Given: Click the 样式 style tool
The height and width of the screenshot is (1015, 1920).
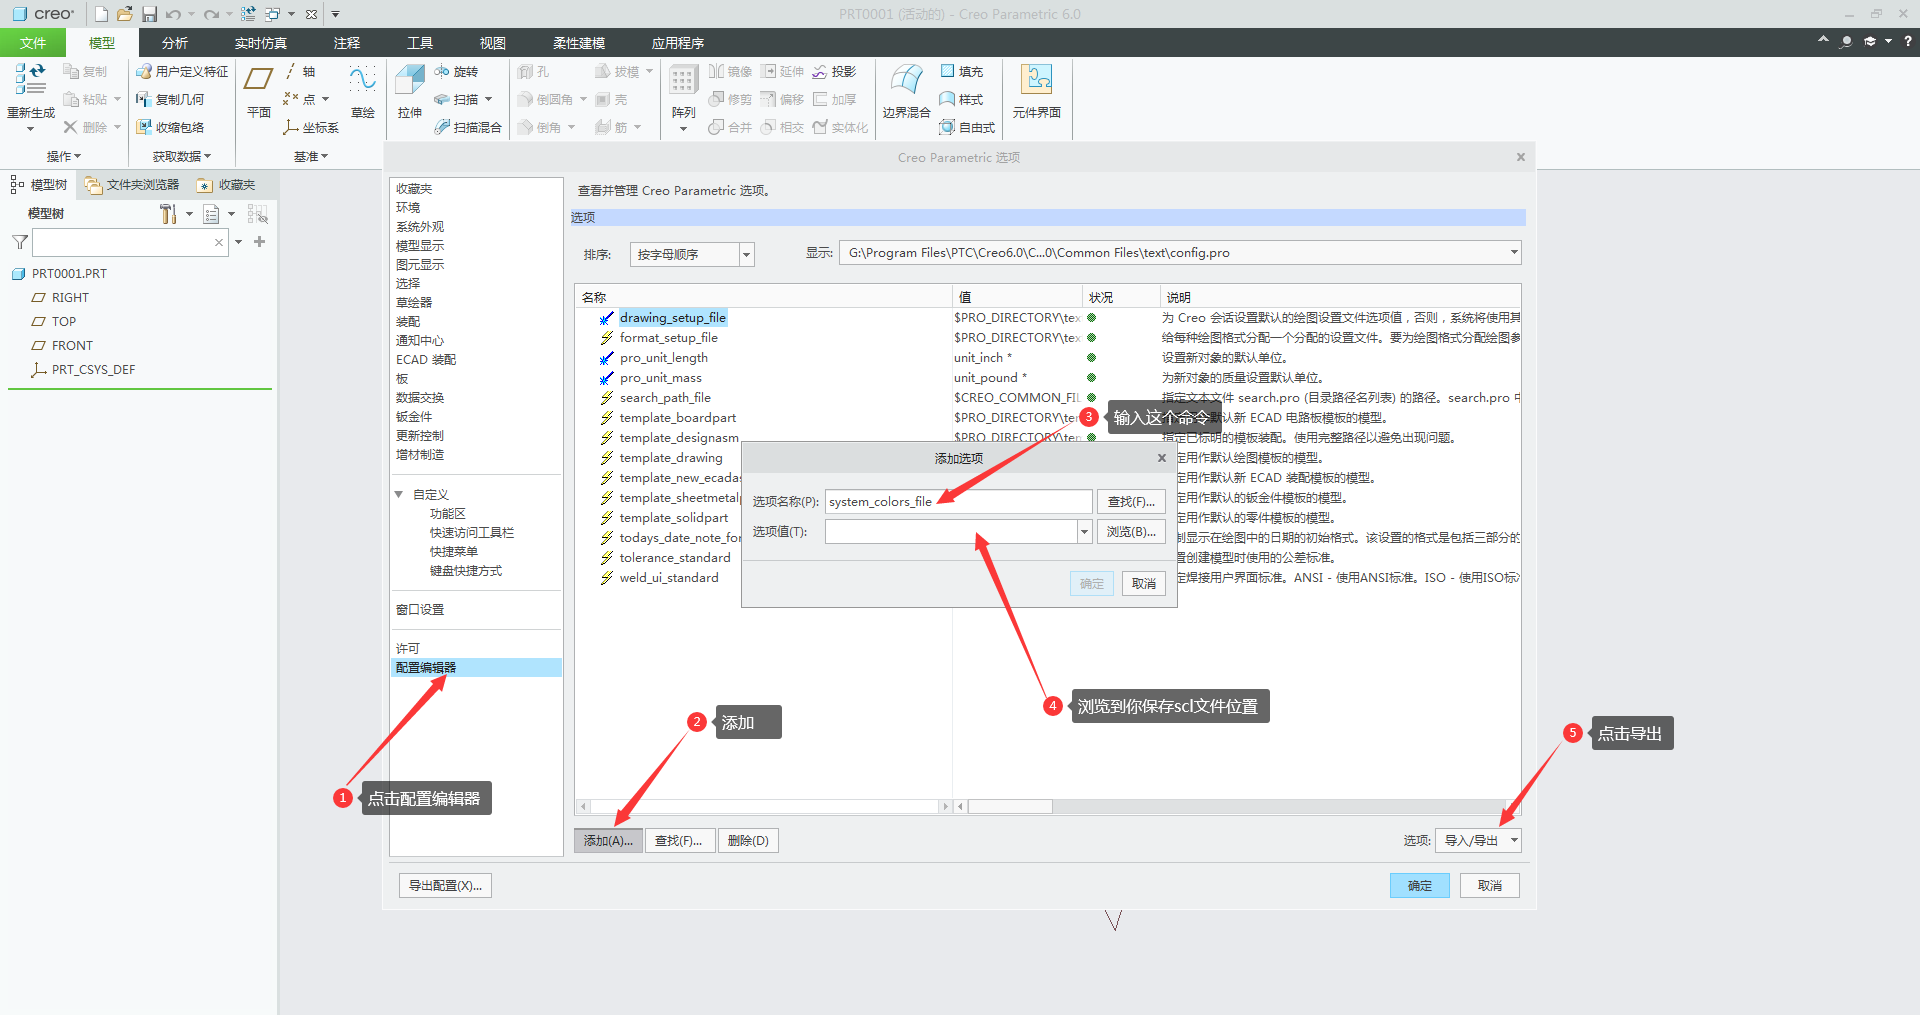Looking at the screenshot, I should pos(961,100).
